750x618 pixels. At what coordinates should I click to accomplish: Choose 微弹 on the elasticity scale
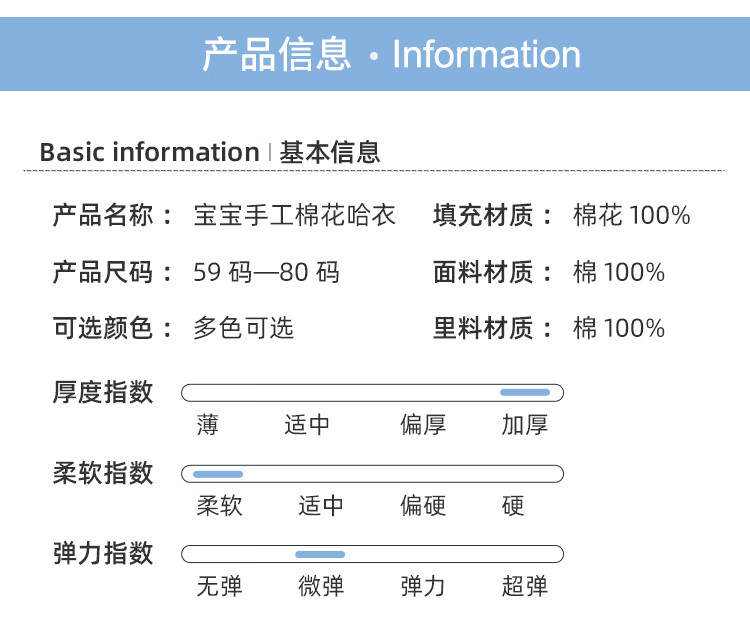click(x=321, y=586)
